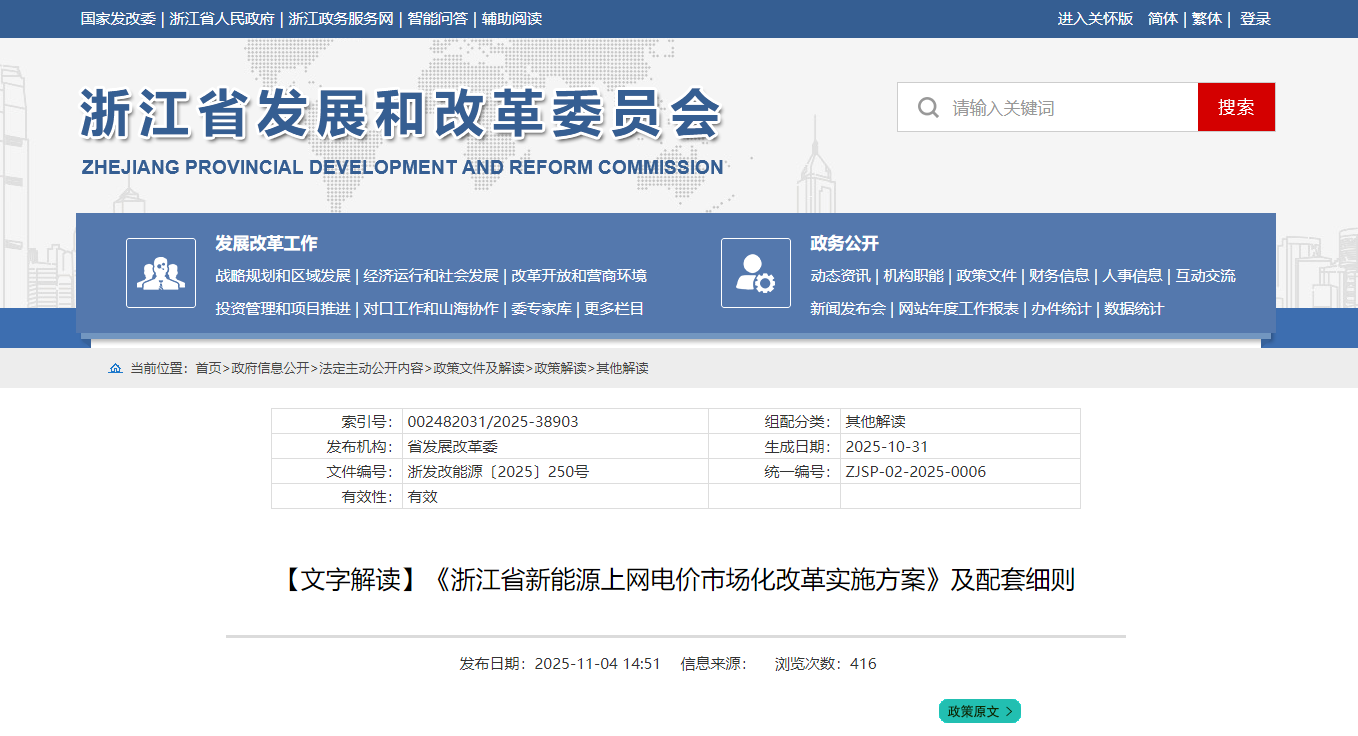Click the home icon beside 当前位置

(115, 369)
